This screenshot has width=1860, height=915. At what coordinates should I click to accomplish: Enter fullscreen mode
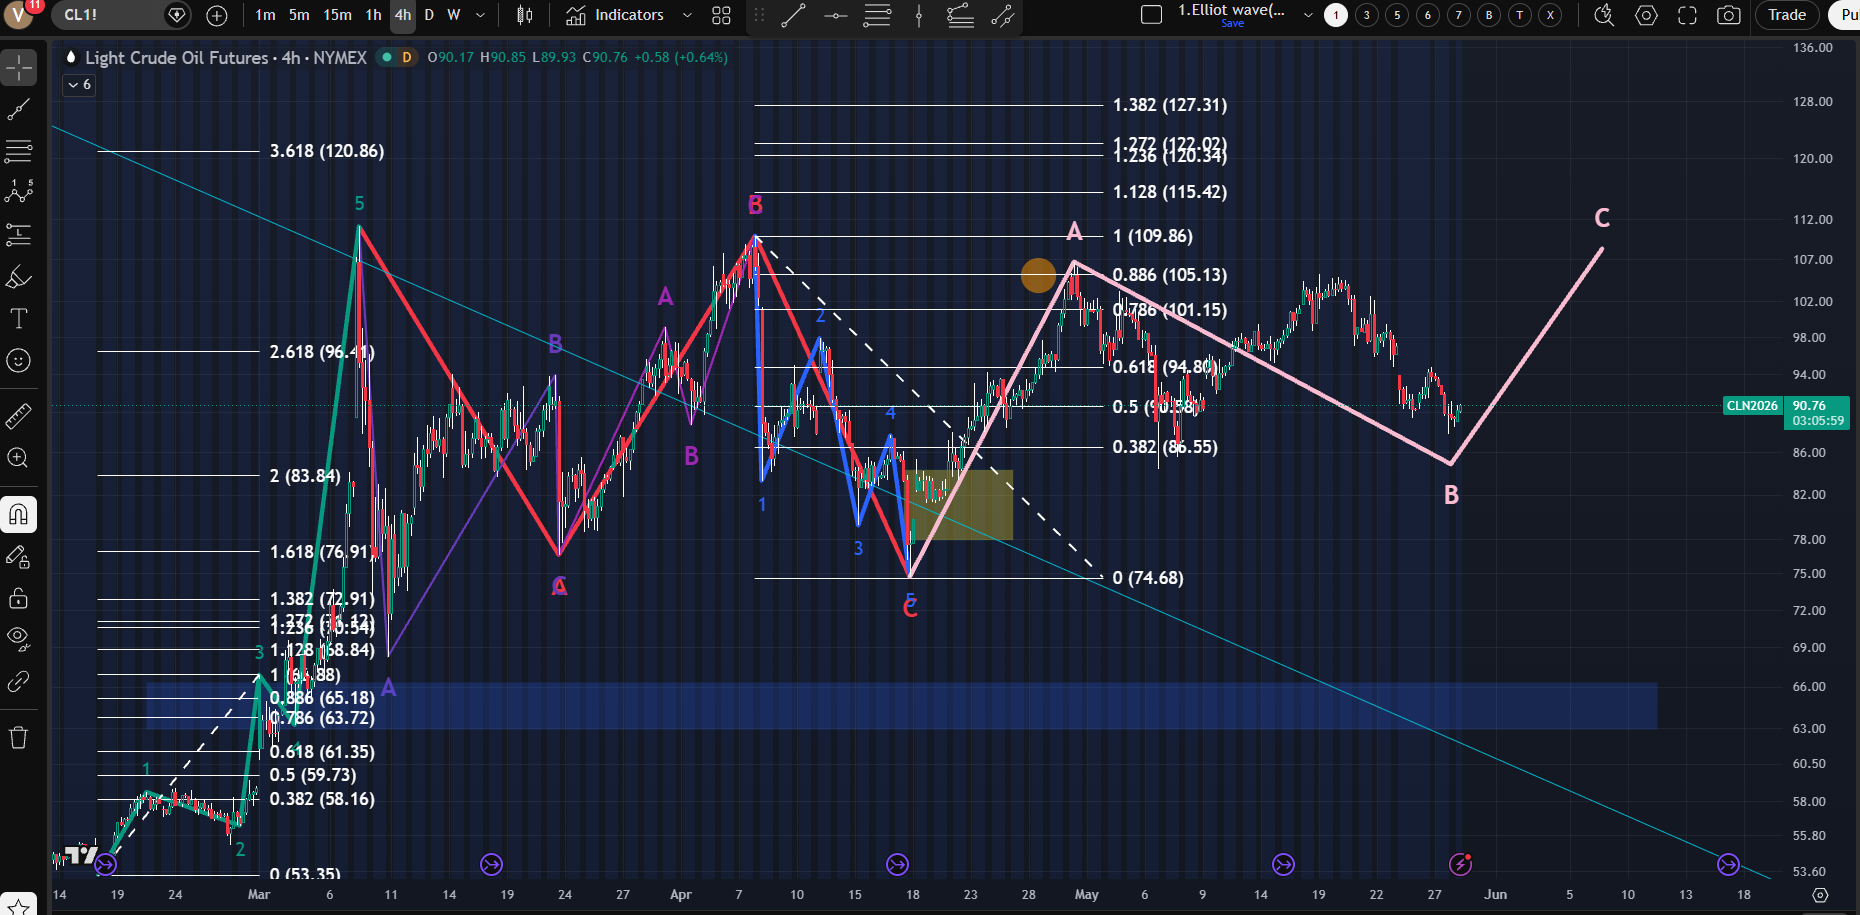[x=1687, y=15]
